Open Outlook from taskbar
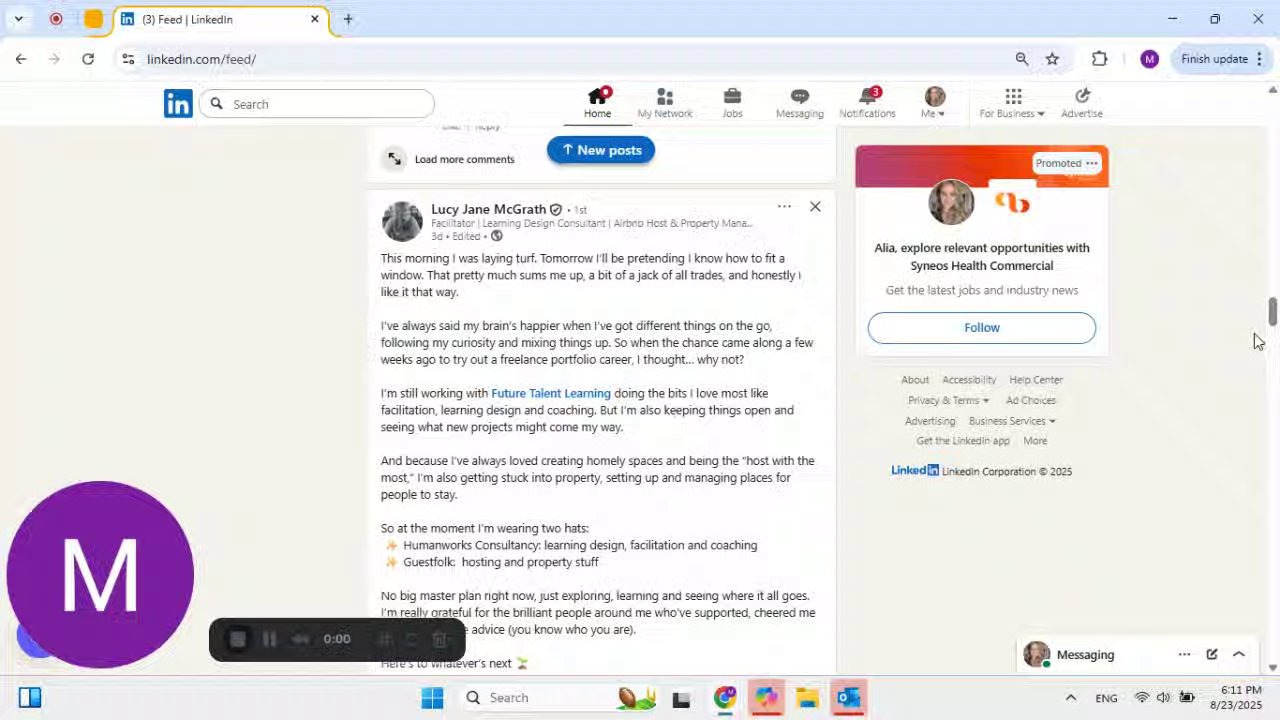Image resolution: width=1280 pixels, height=720 pixels. (849, 698)
